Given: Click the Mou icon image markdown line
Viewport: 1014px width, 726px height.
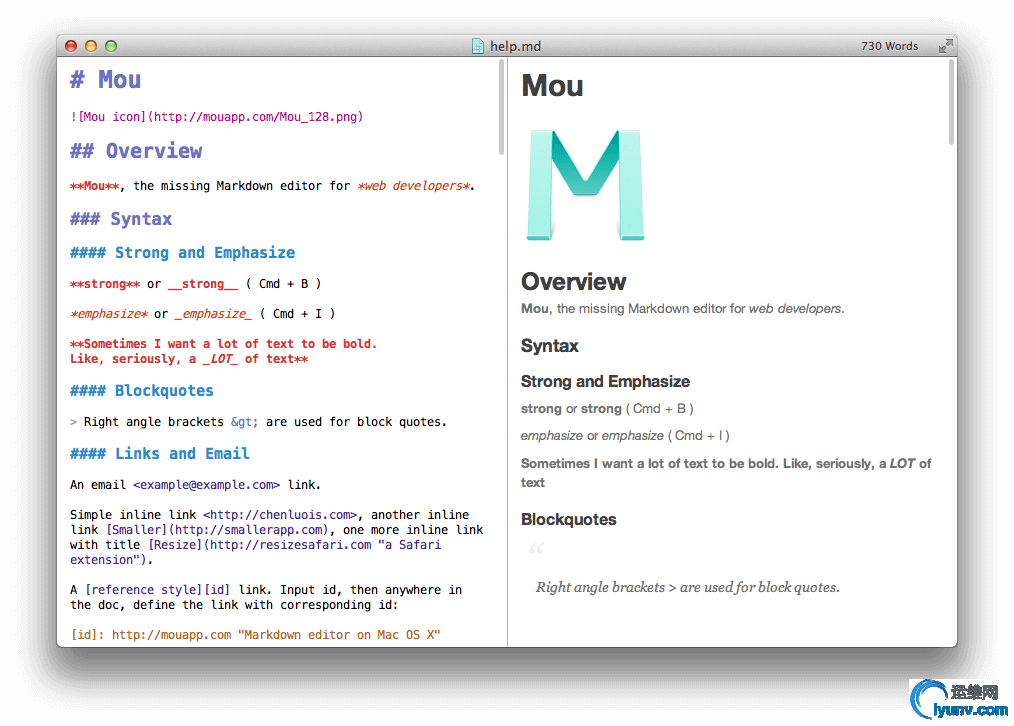Looking at the screenshot, I should 217,117.
